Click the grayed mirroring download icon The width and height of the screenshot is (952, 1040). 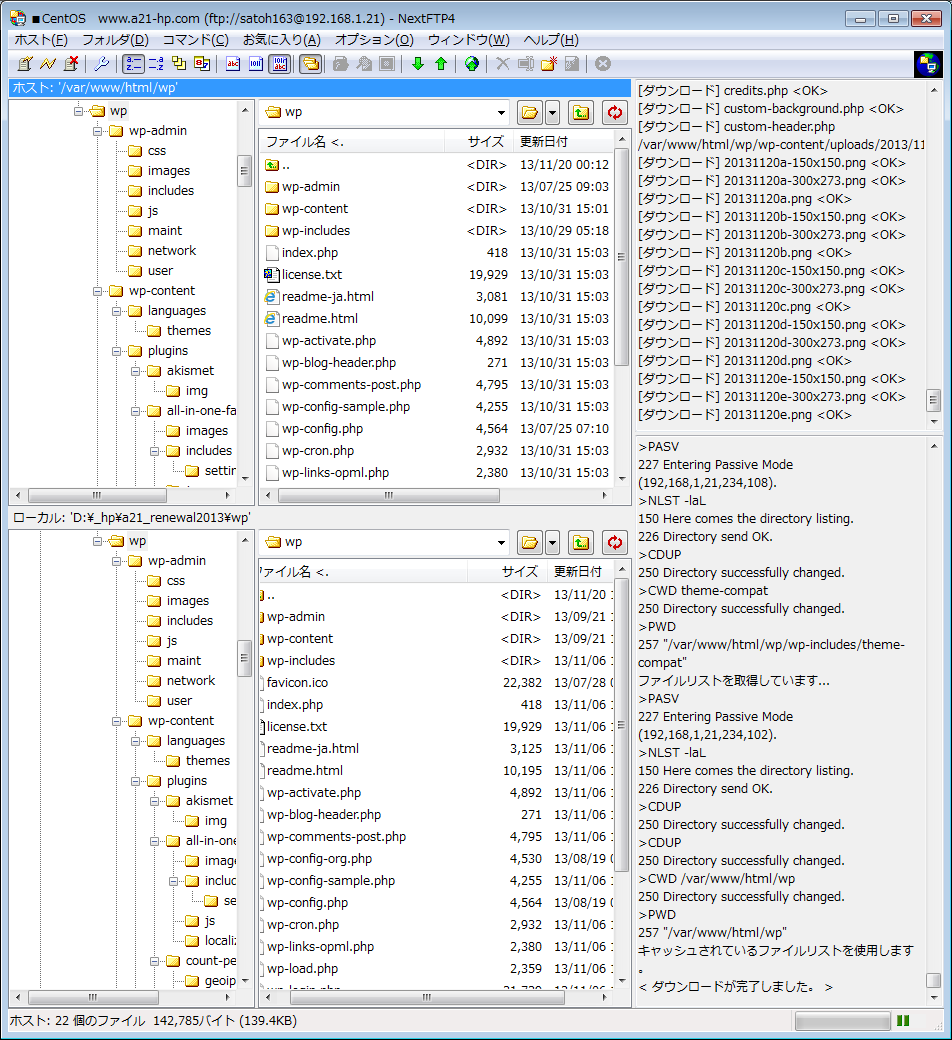click(341, 64)
